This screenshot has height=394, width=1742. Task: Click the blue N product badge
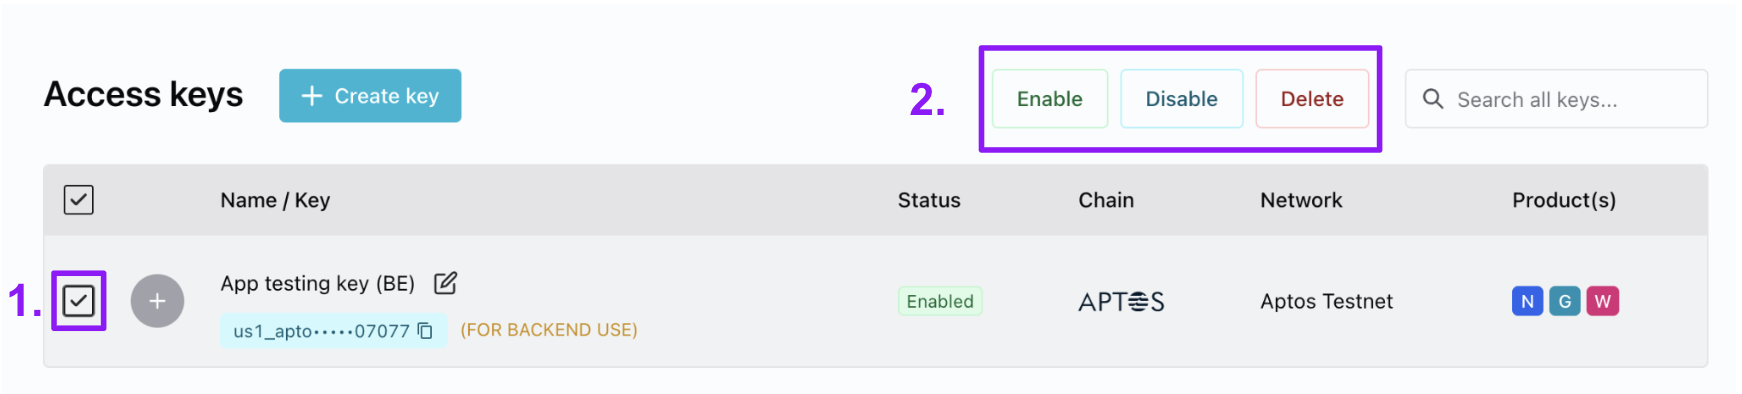(x=1527, y=301)
